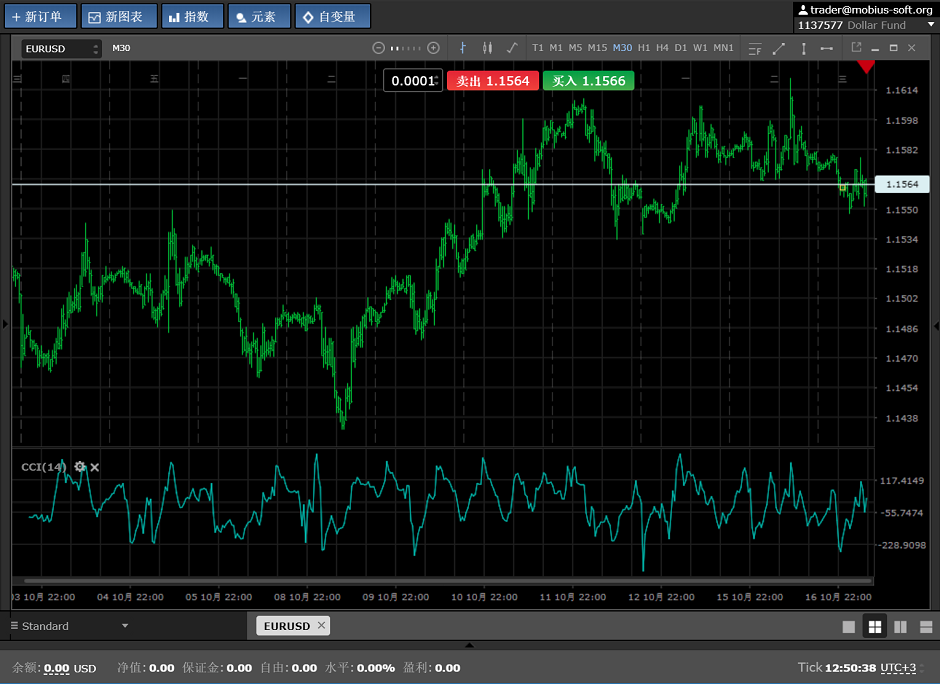Select the M5 timeframe
Screen dimensions: 940x684
(575, 48)
